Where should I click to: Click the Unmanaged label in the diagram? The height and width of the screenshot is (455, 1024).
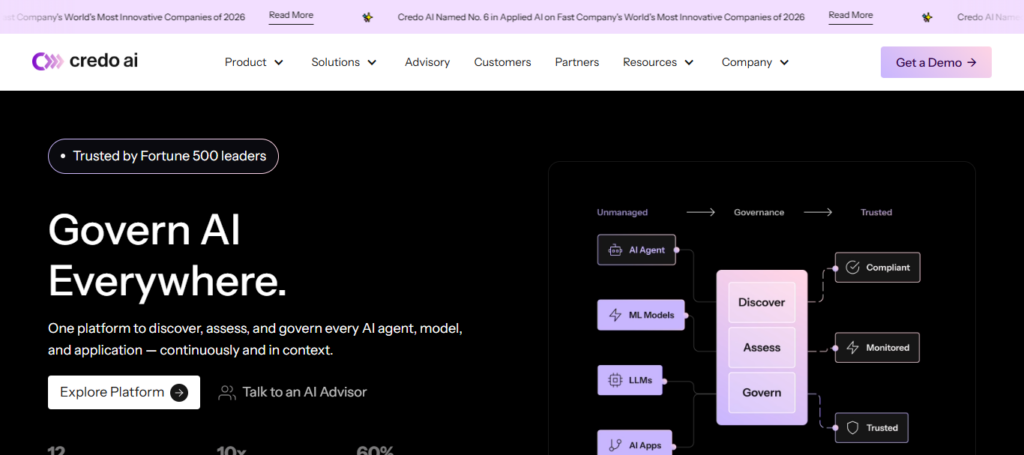click(x=622, y=212)
